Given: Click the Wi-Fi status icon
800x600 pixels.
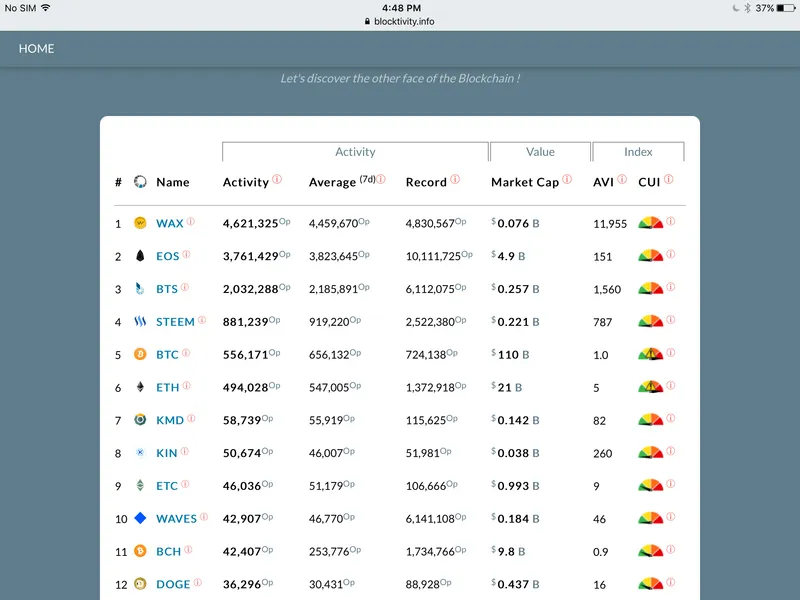Looking at the screenshot, I should pos(45,8).
